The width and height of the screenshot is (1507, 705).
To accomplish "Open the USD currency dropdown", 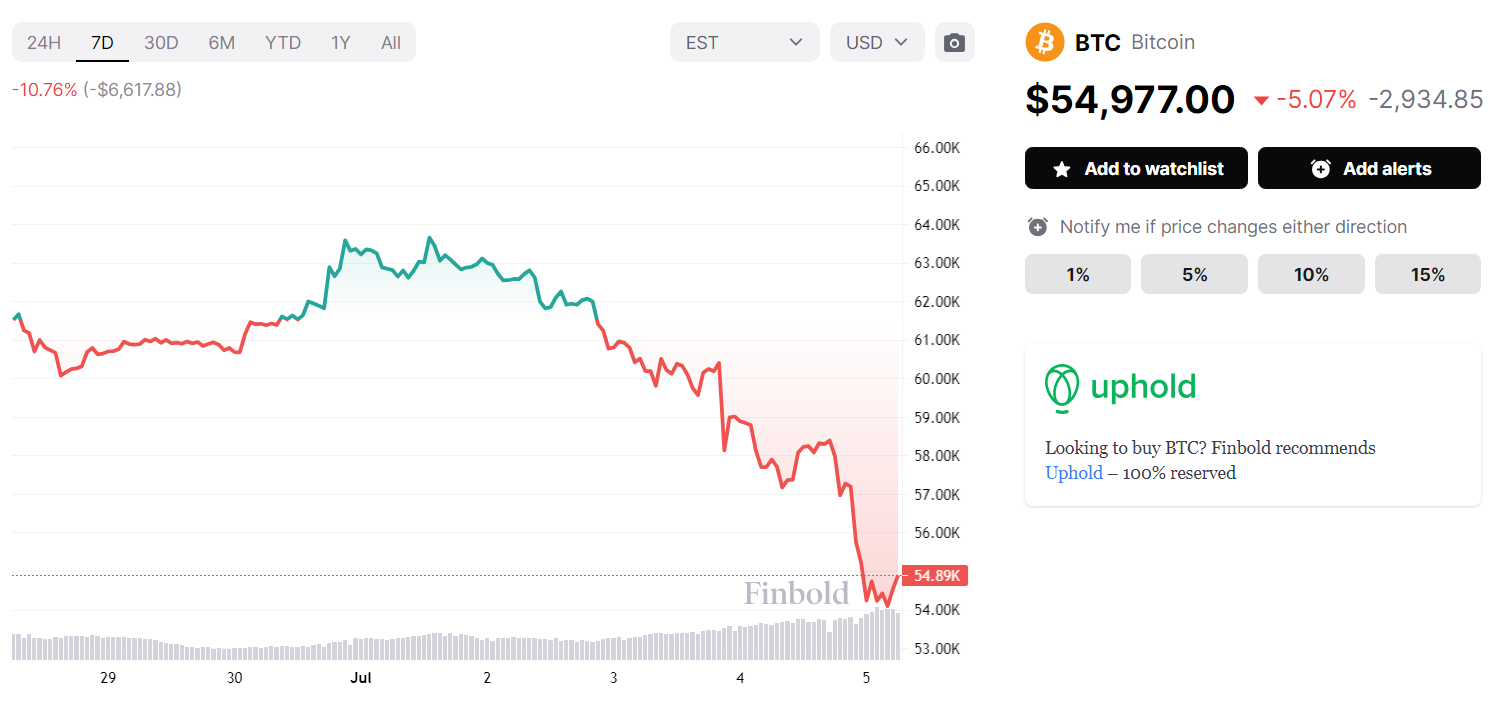I will [877, 43].
